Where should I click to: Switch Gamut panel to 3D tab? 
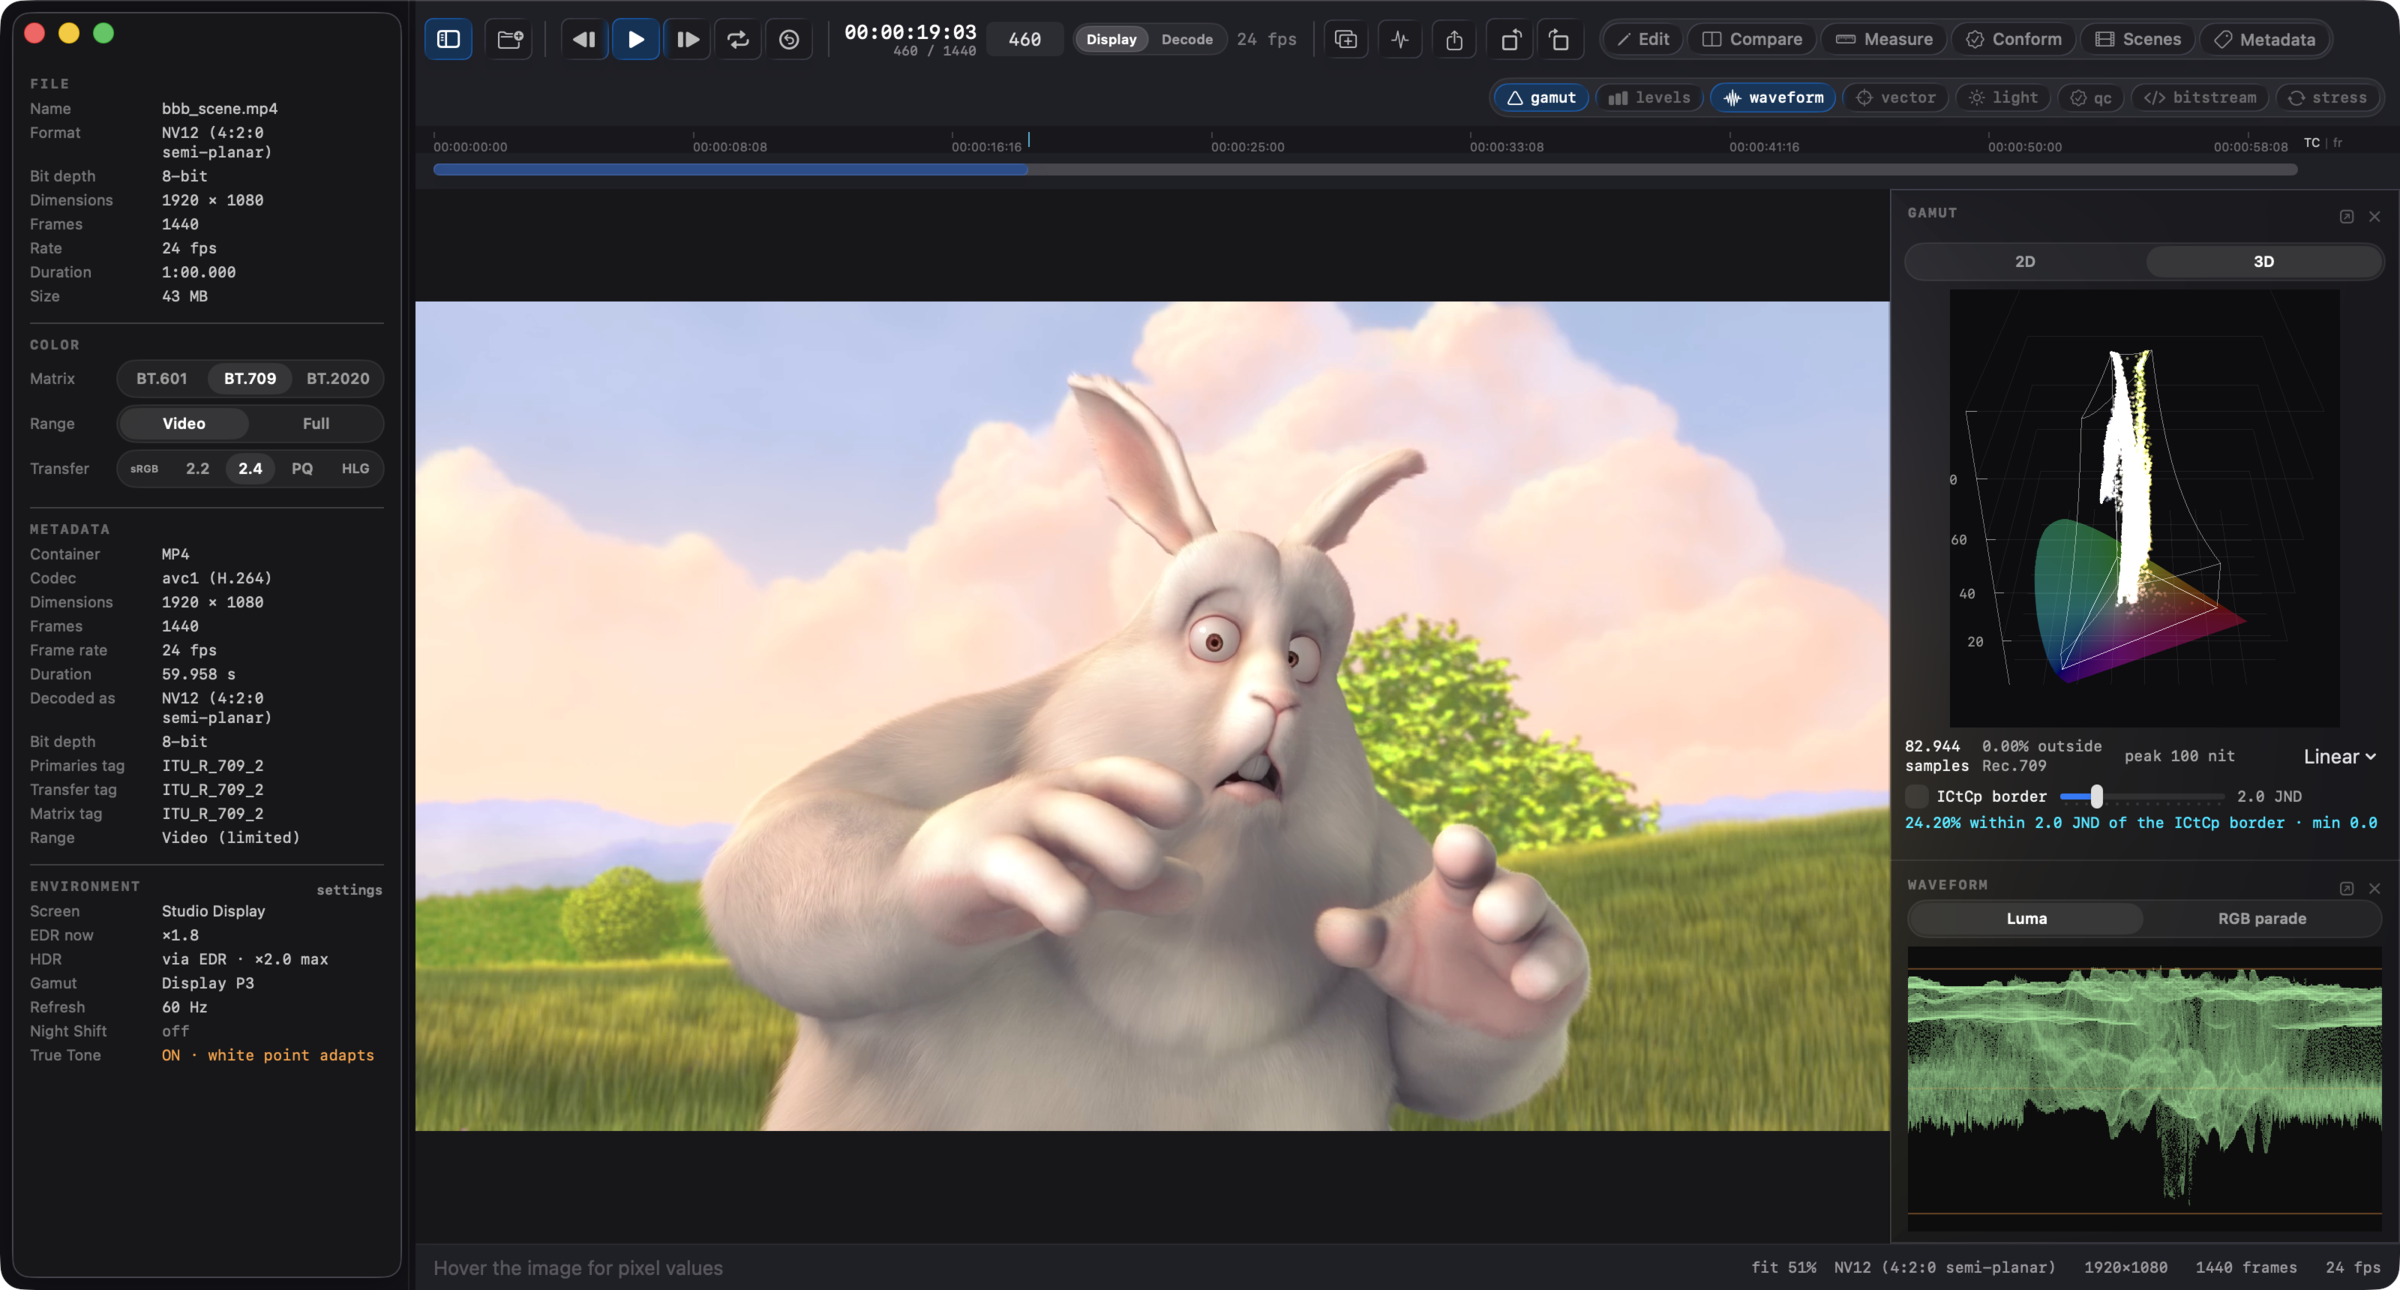[x=2263, y=261]
